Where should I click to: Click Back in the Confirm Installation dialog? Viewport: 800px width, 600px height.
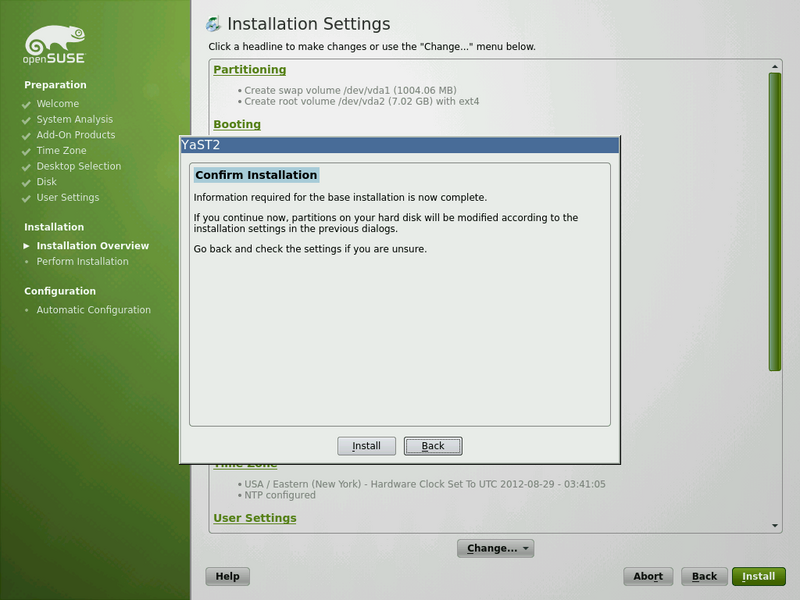pos(433,445)
